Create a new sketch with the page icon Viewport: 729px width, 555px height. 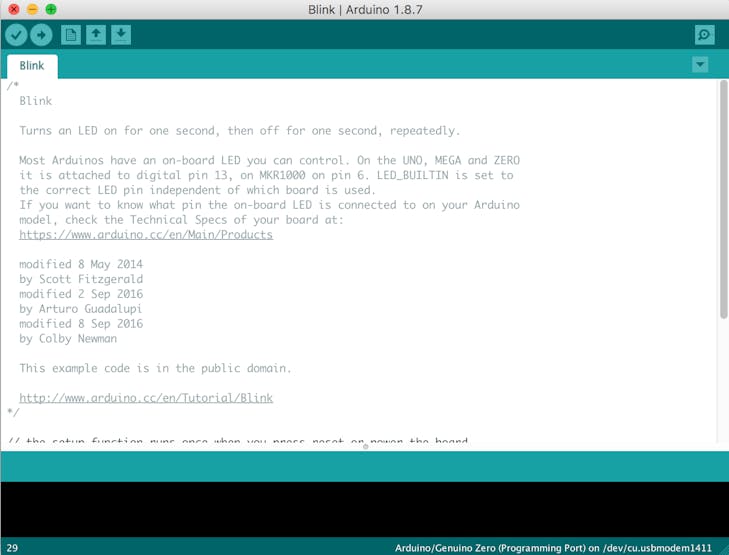71,35
